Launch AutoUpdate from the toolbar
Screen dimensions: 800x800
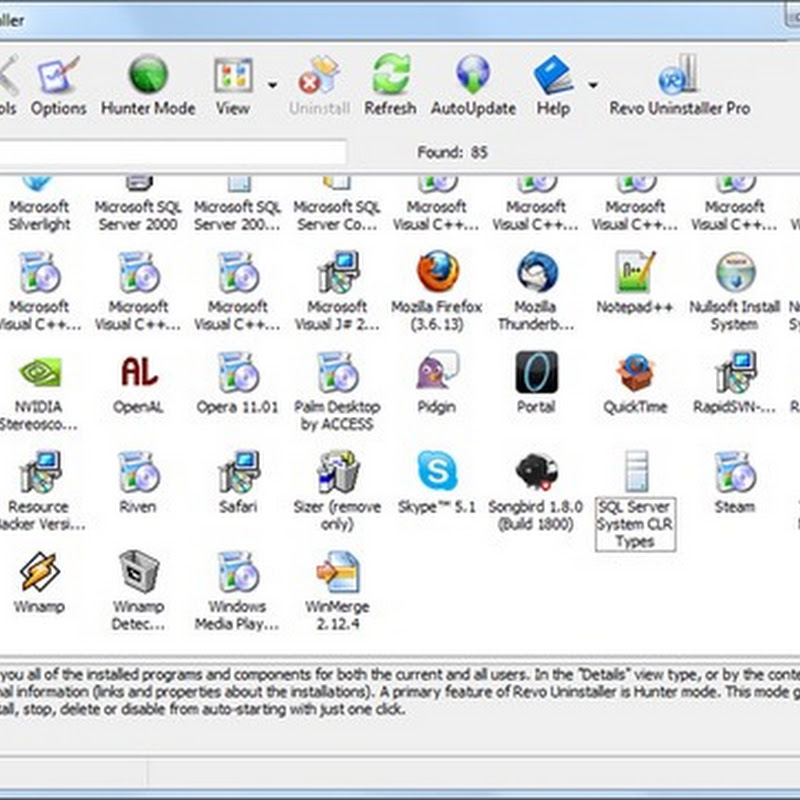tap(473, 86)
